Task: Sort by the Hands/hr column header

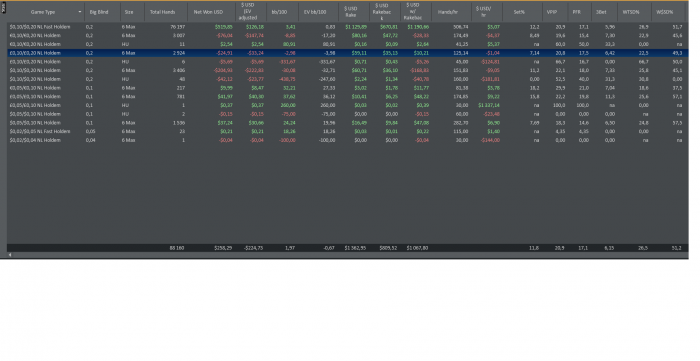Action: click(x=448, y=12)
